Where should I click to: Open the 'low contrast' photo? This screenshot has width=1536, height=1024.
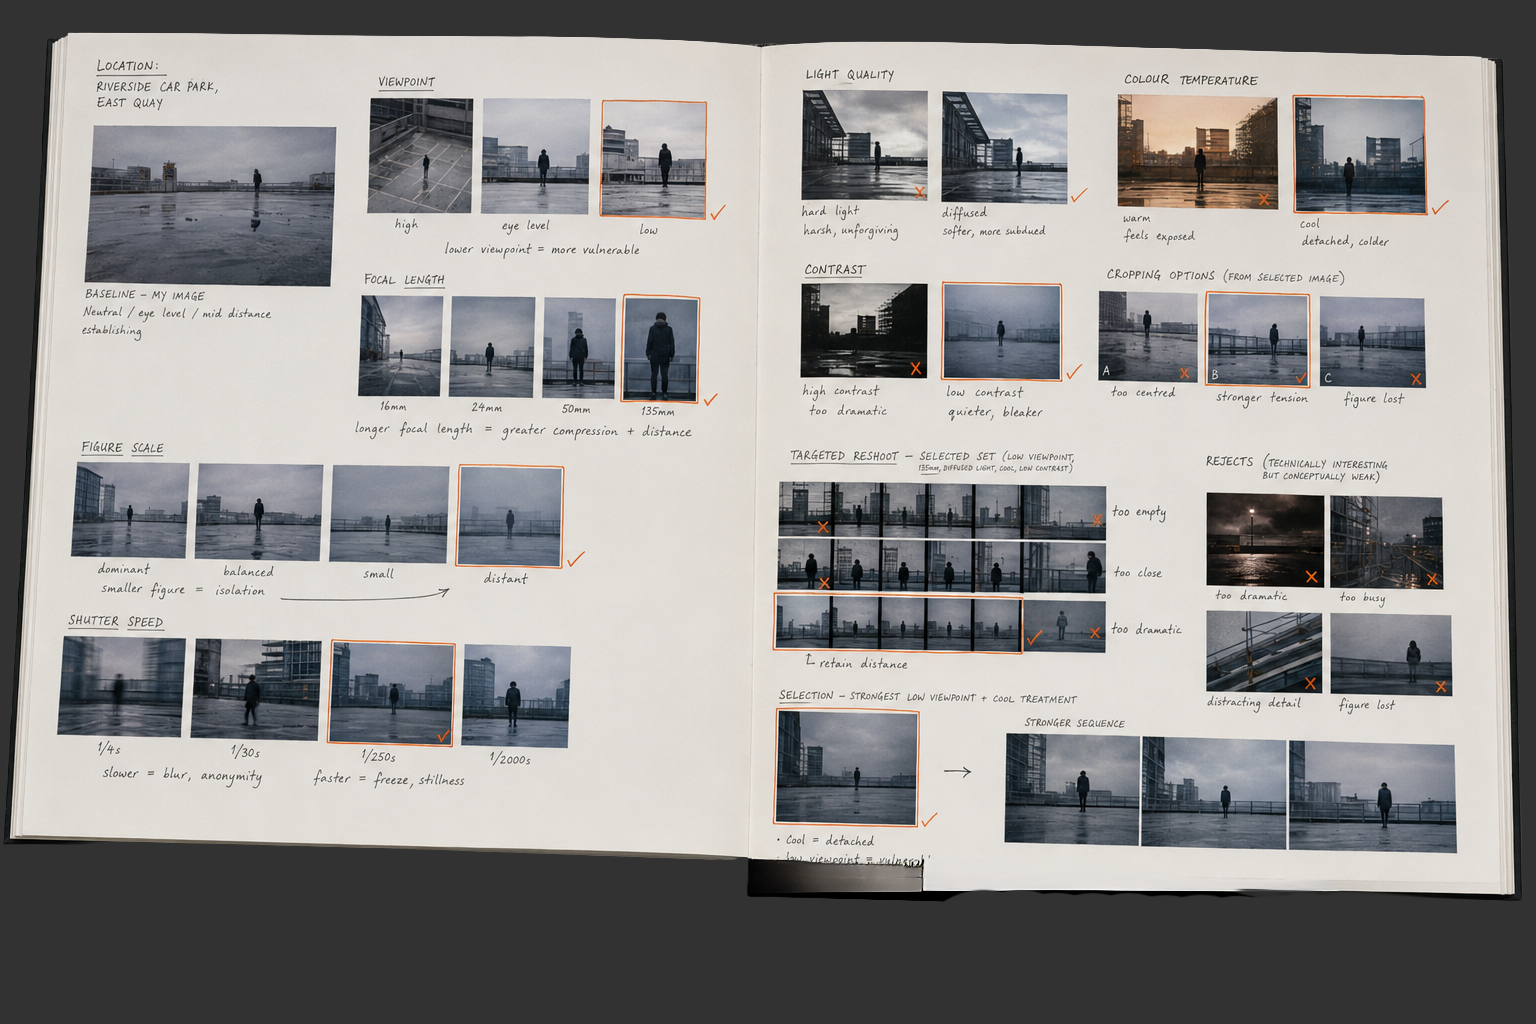click(1001, 333)
